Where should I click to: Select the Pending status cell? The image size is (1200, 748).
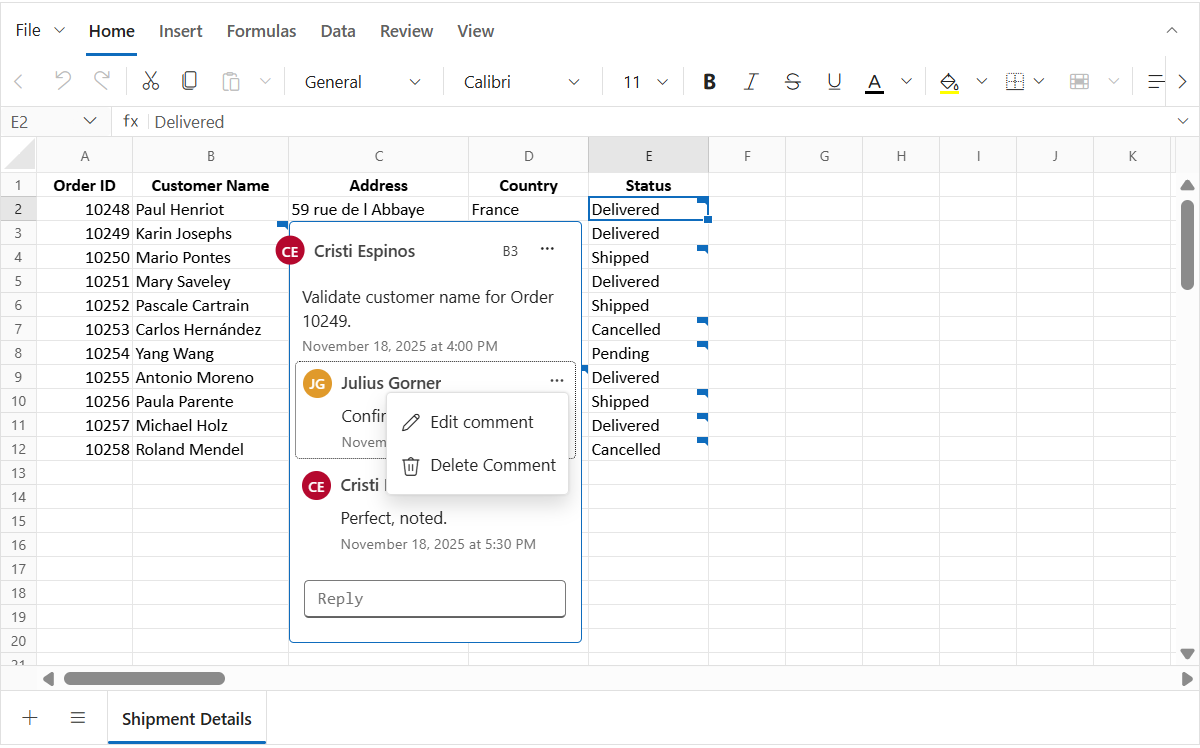pyautogui.click(x=648, y=353)
